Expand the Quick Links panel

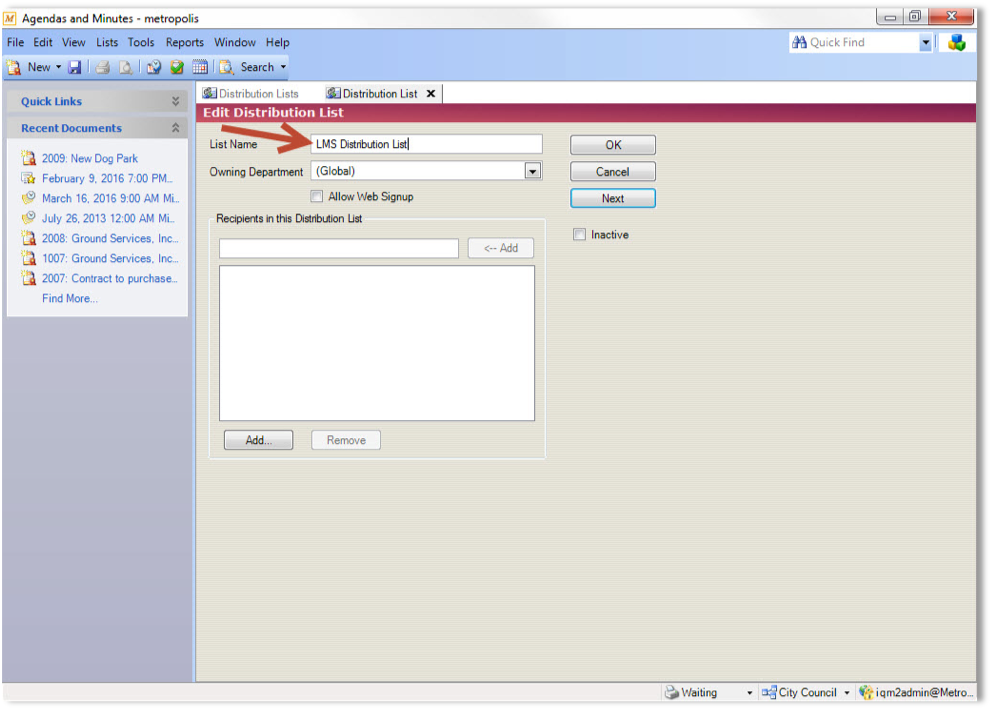[x=176, y=101]
